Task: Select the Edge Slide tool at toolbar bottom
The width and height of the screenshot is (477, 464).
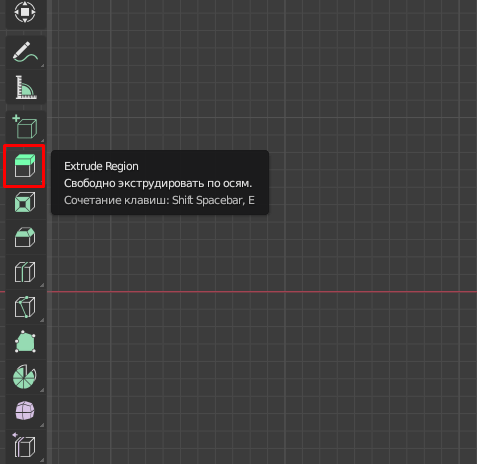Action: (25, 446)
